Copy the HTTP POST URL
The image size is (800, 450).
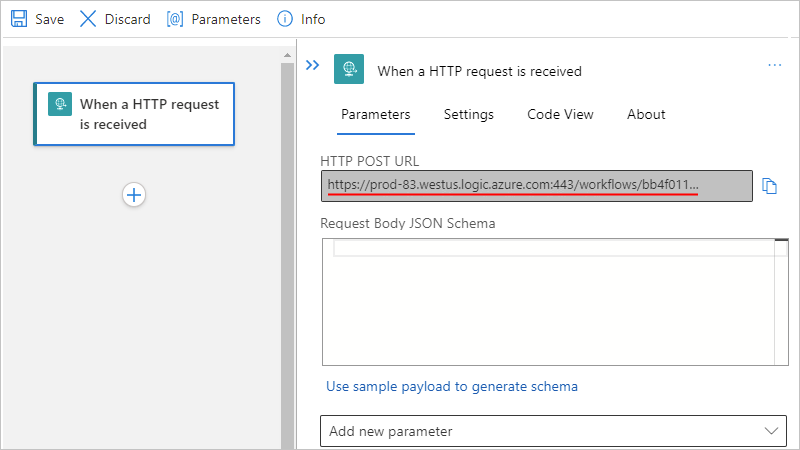coord(769,186)
